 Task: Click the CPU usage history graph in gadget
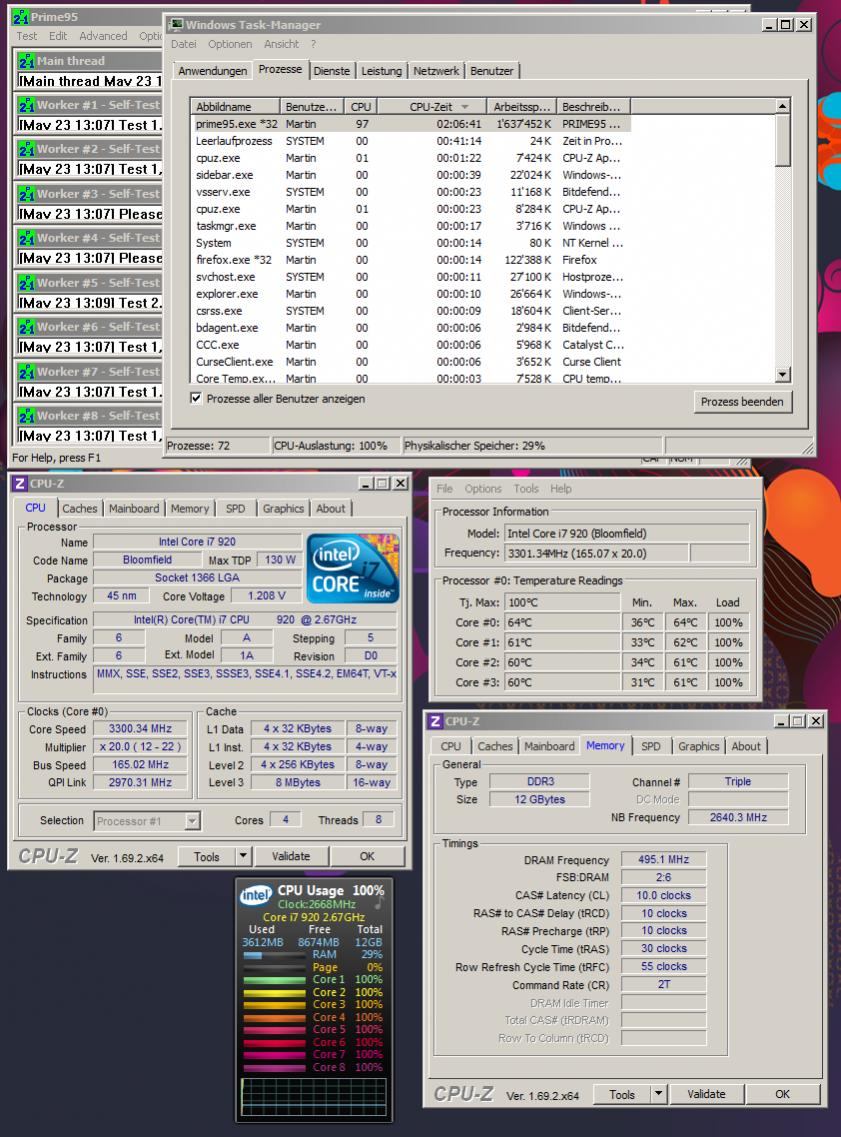(314, 1096)
